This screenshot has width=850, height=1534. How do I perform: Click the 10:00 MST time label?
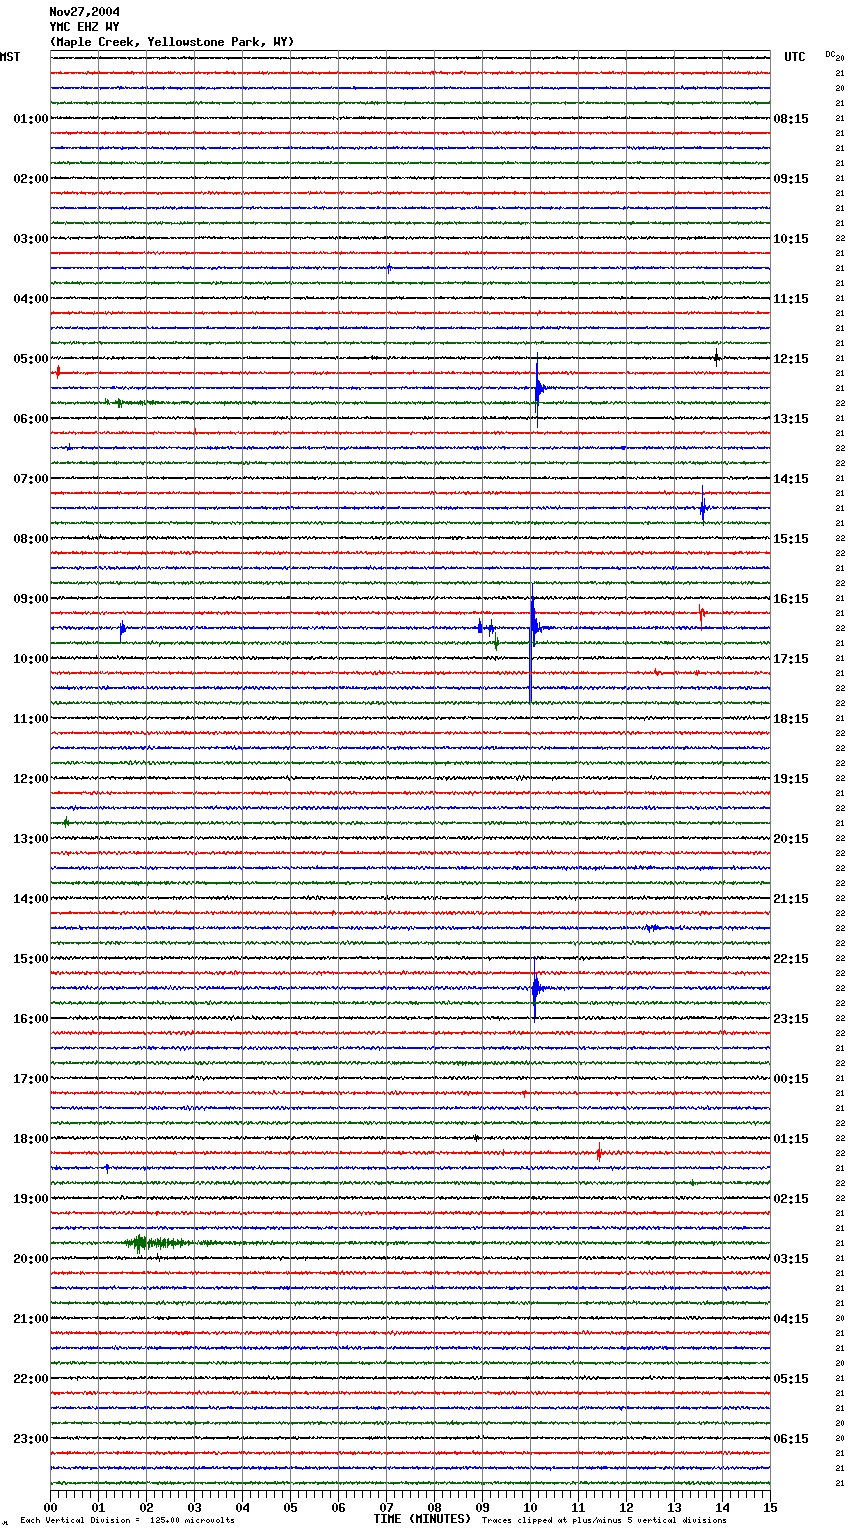click(31, 659)
